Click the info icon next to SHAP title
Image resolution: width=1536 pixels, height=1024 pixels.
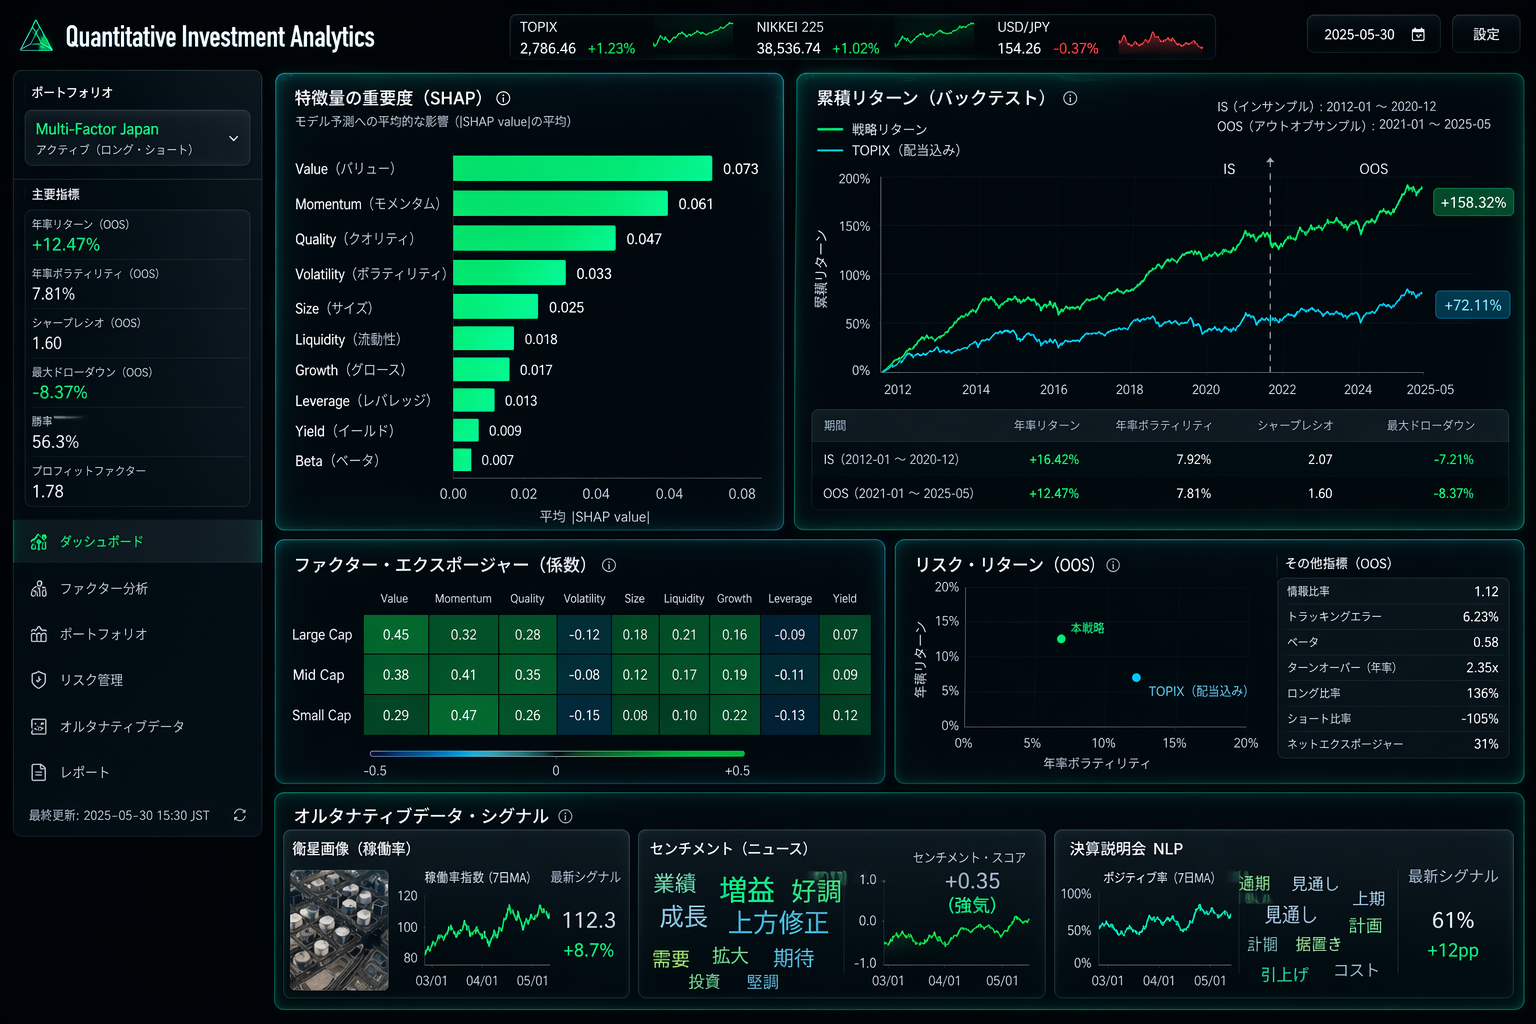[x=504, y=98]
